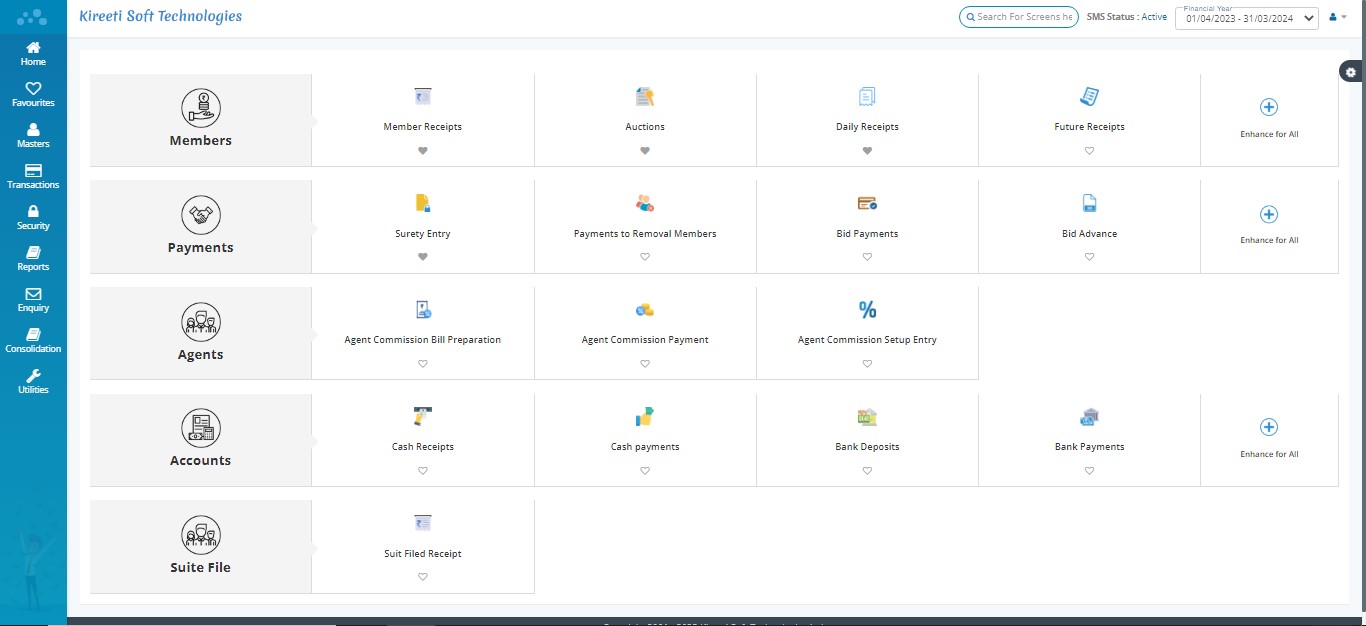Click the Surety Entry icon
This screenshot has width=1366, height=626.
(x=422, y=204)
